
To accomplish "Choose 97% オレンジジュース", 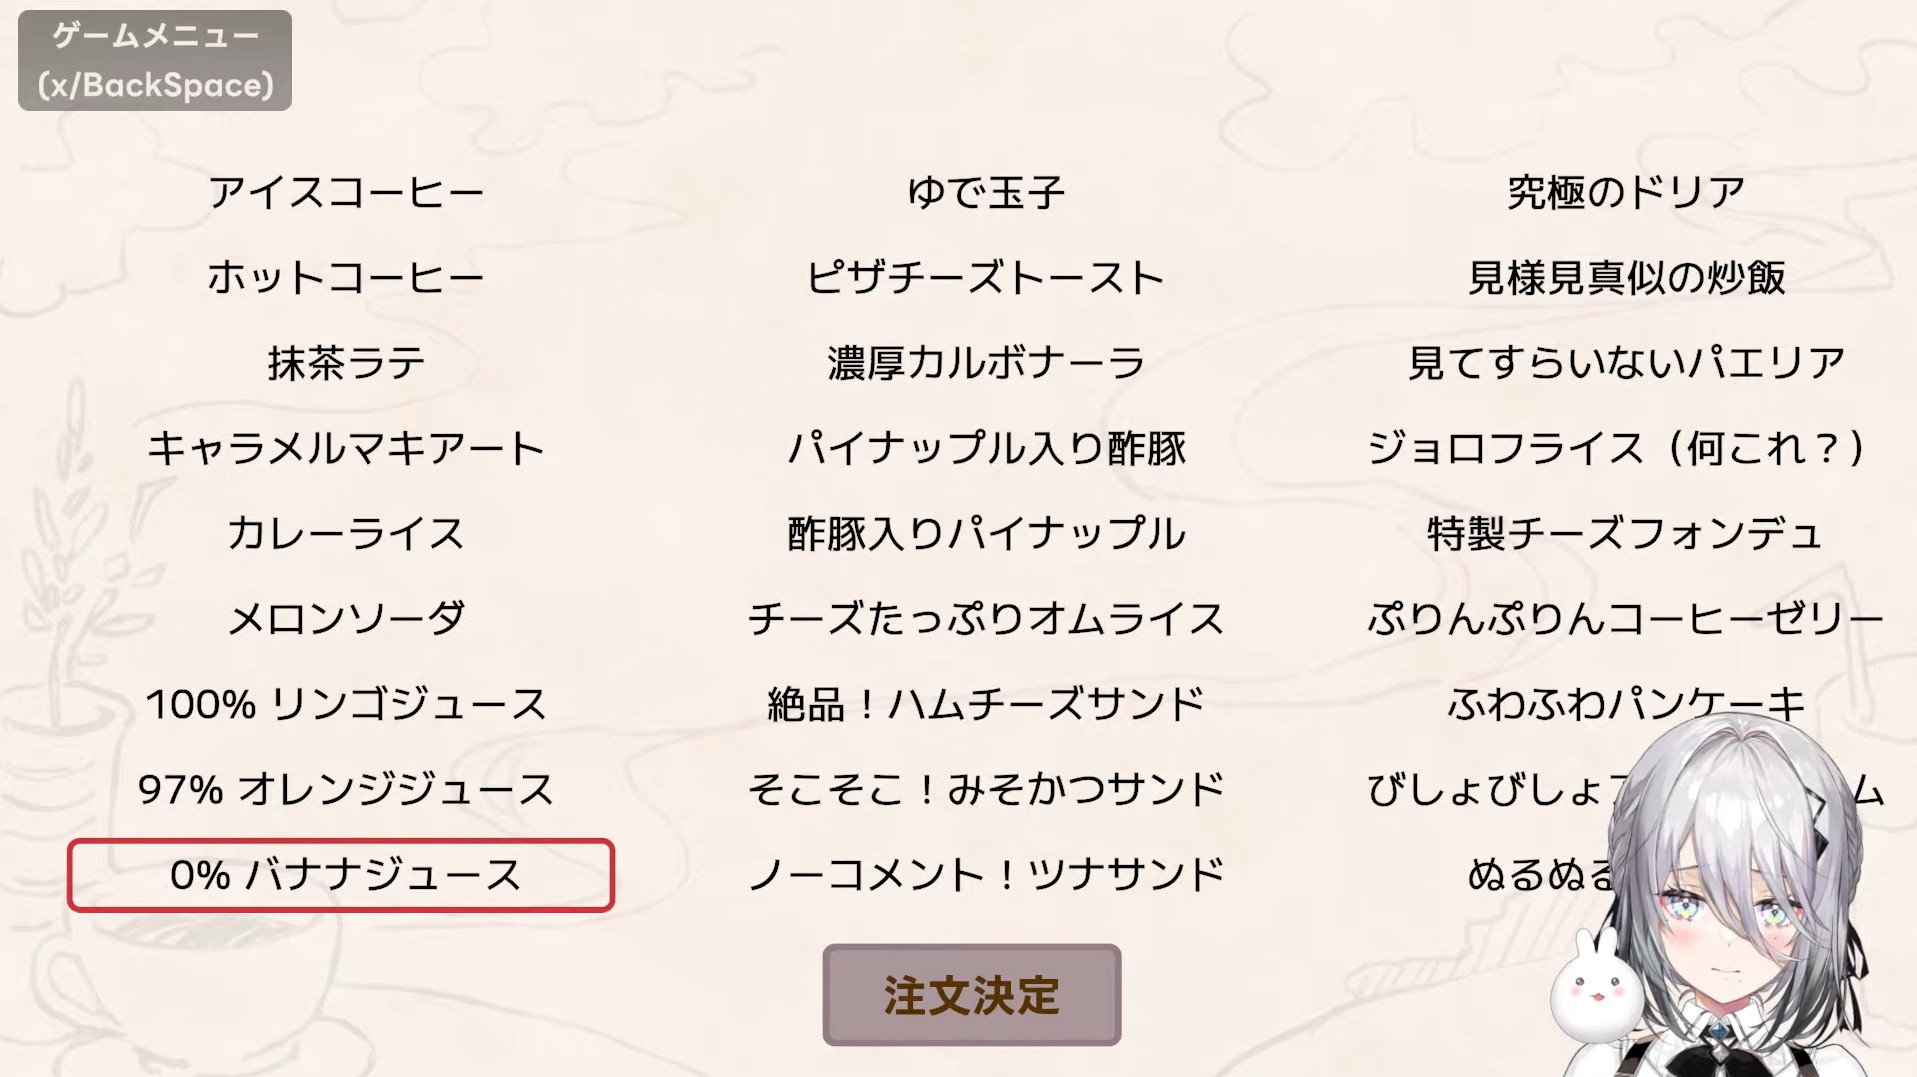I will point(346,789).
